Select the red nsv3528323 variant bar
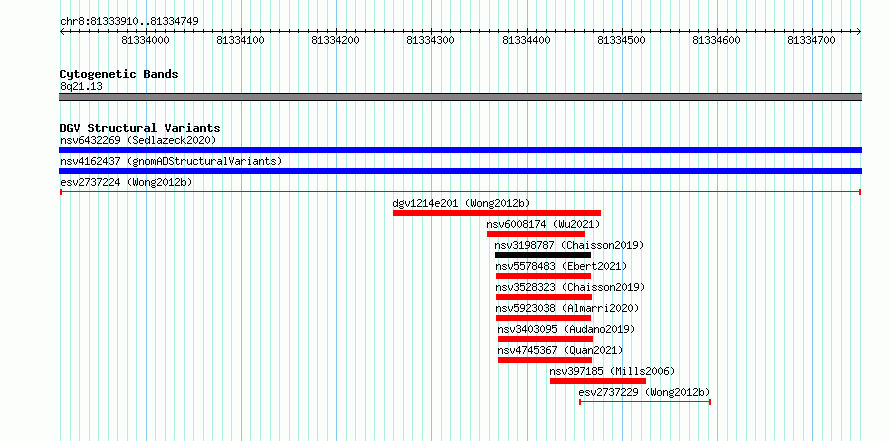The image size is (890, 441). (544, 297)
